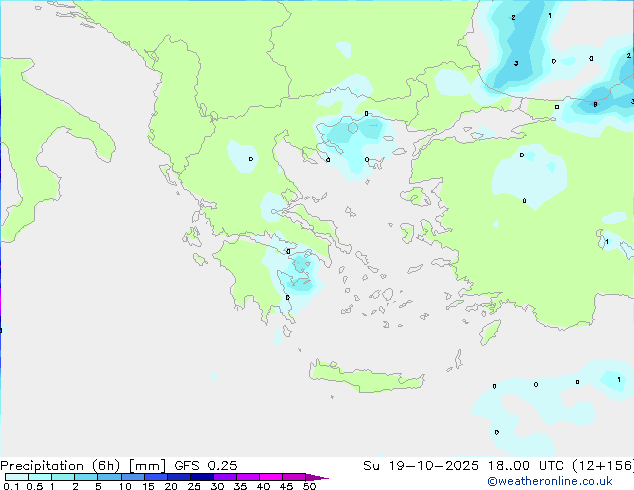Viewport: 634px width, 490px height.
Task: Pick the 2–5 mm legend color swatch
Action: [86, 477]
